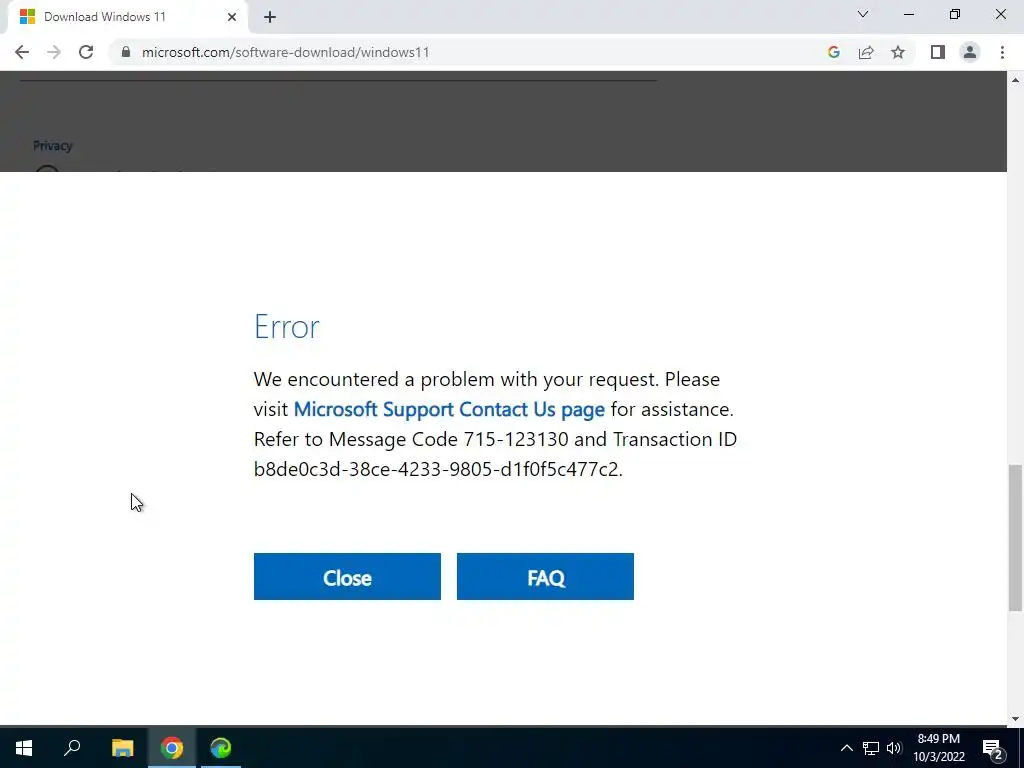This screenshot has width=1024, height=768.
Task: Open a new browser tab
Action: click(x=270, y=17)
